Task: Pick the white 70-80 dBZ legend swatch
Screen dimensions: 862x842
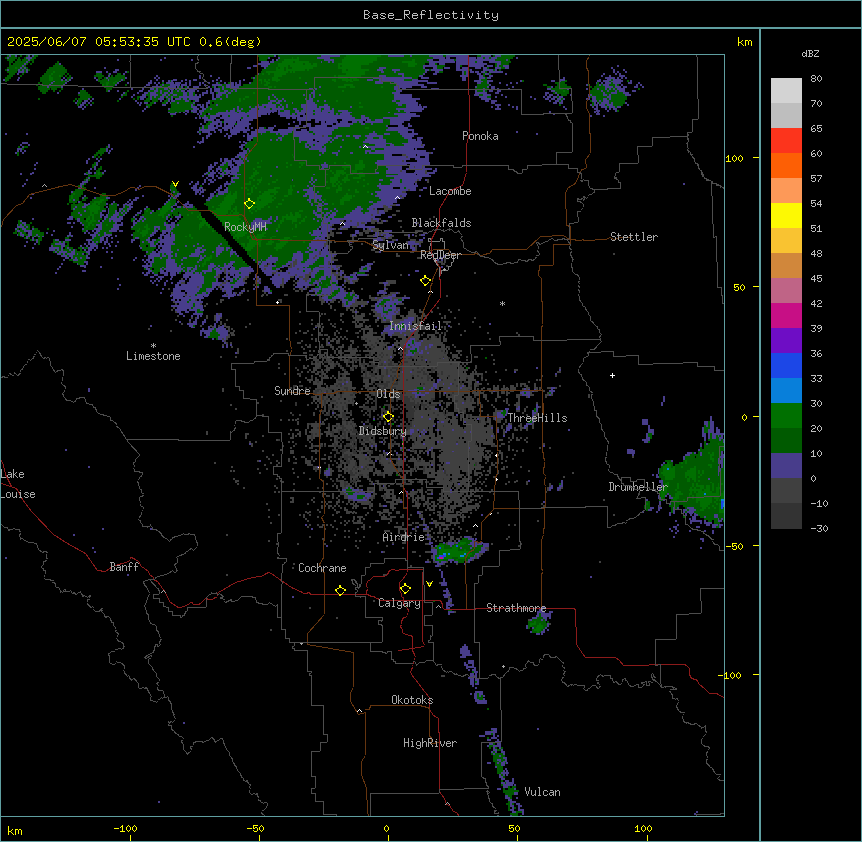Action: point(786,91)
